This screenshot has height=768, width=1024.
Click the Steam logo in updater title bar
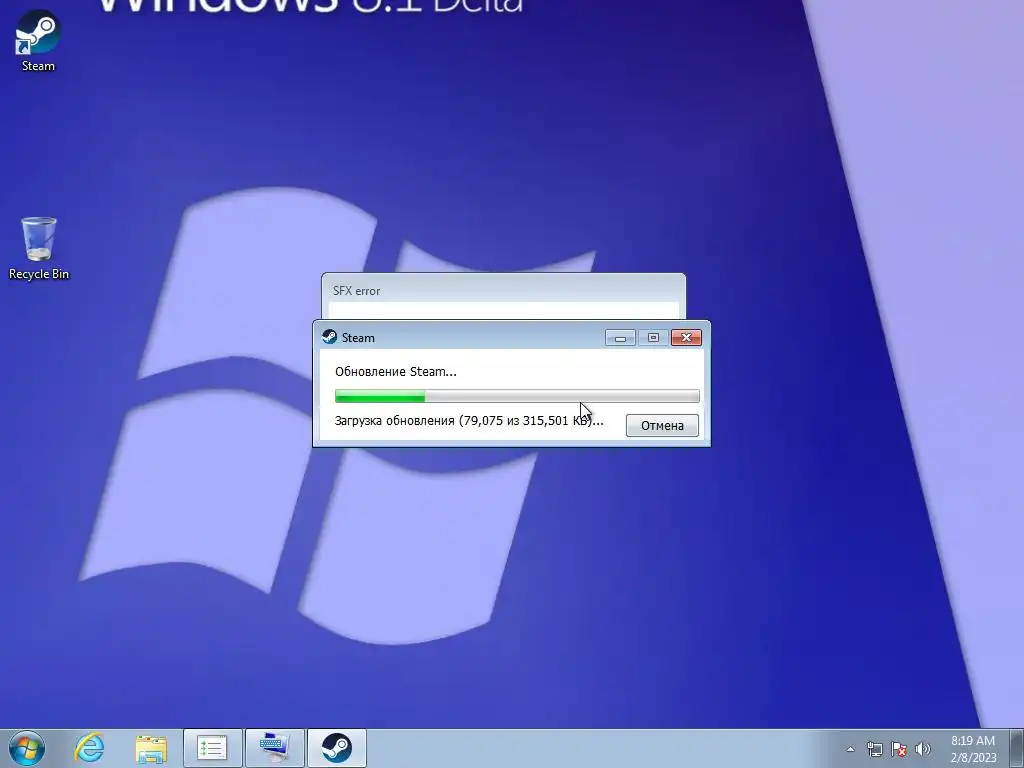point(329,337)
